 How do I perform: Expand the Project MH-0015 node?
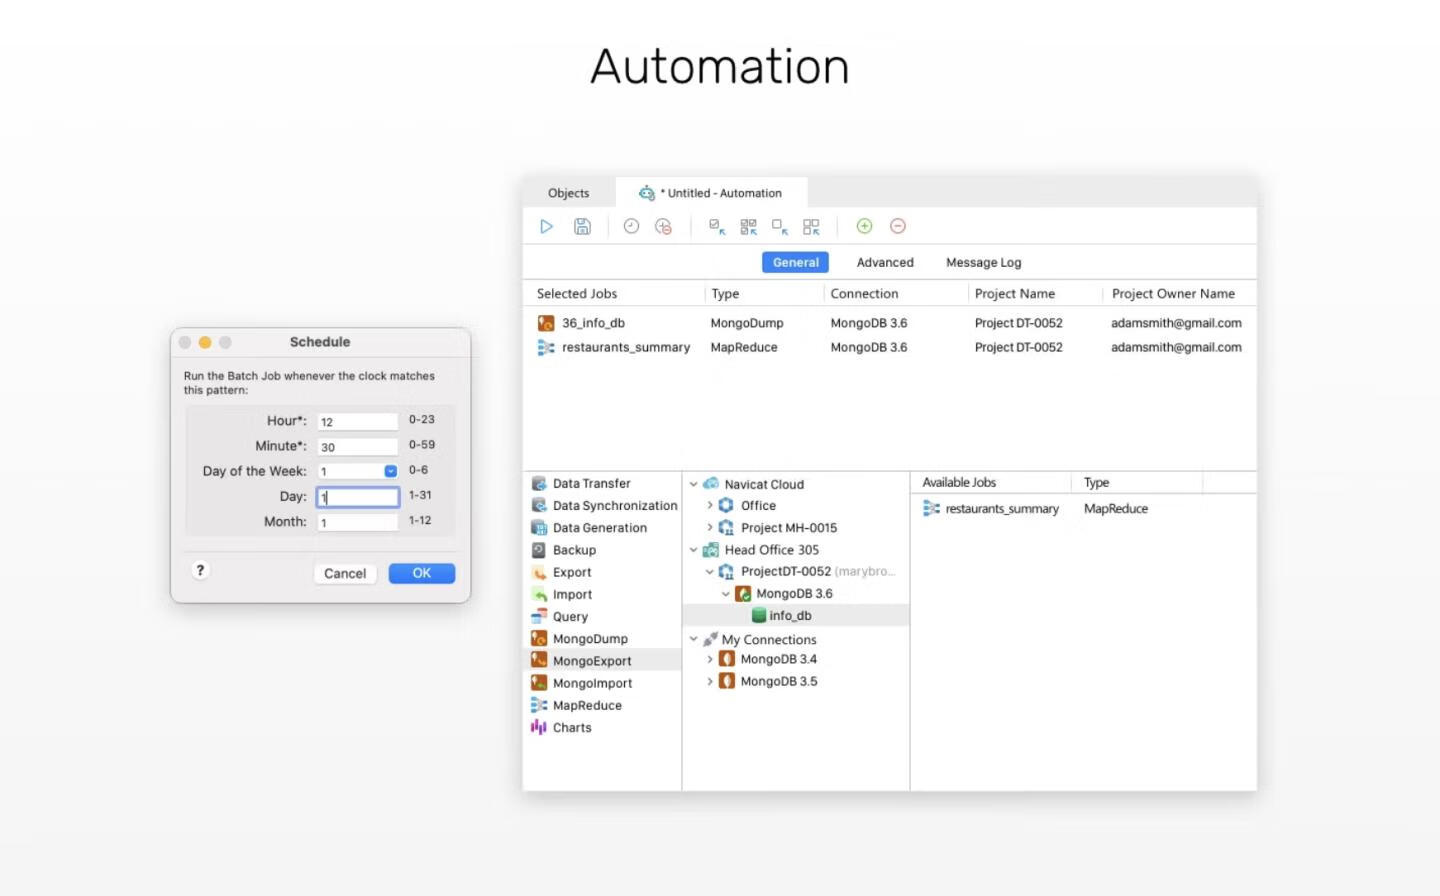(x=710, y=527)
